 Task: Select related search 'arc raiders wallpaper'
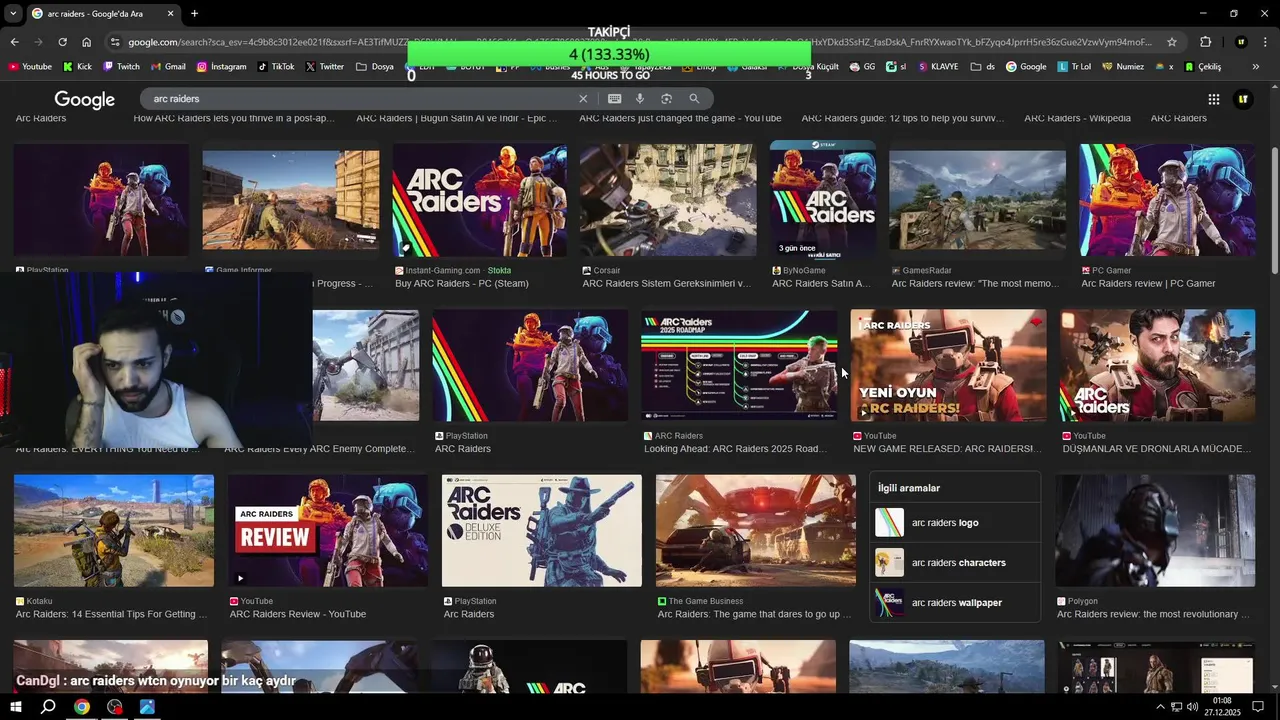click(x=955, y=603)
